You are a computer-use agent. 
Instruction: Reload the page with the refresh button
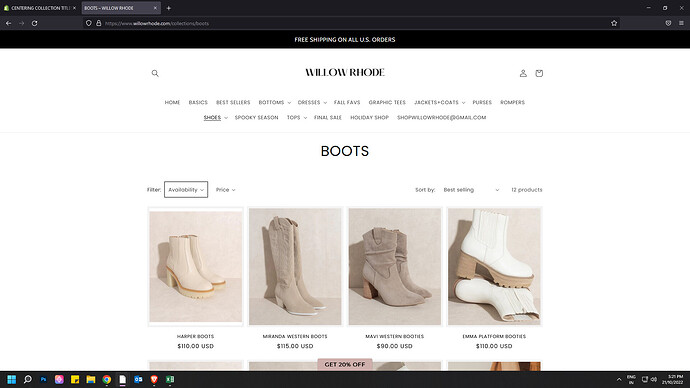[34, 23]
